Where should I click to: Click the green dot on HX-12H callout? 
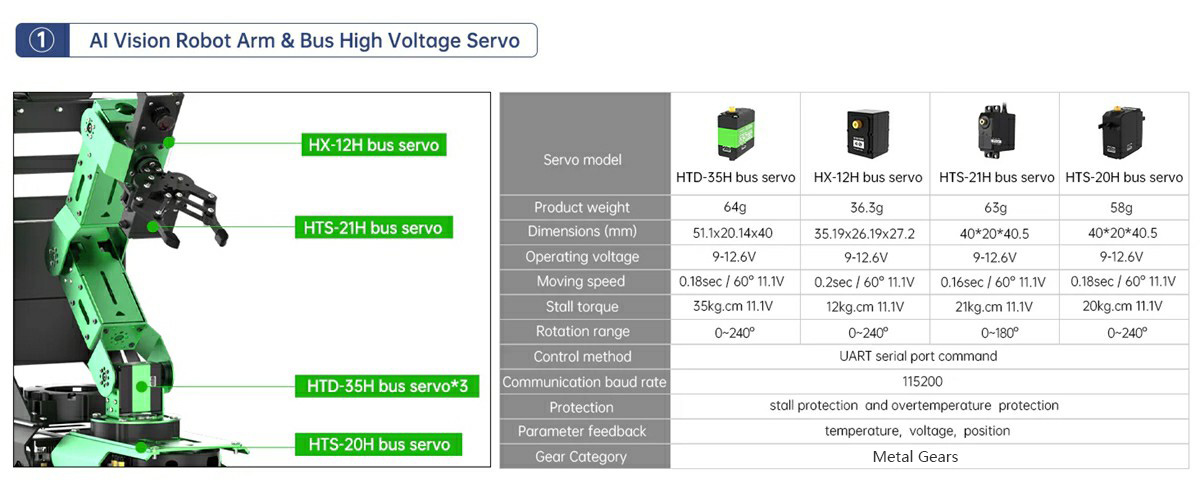coord(169,143)
